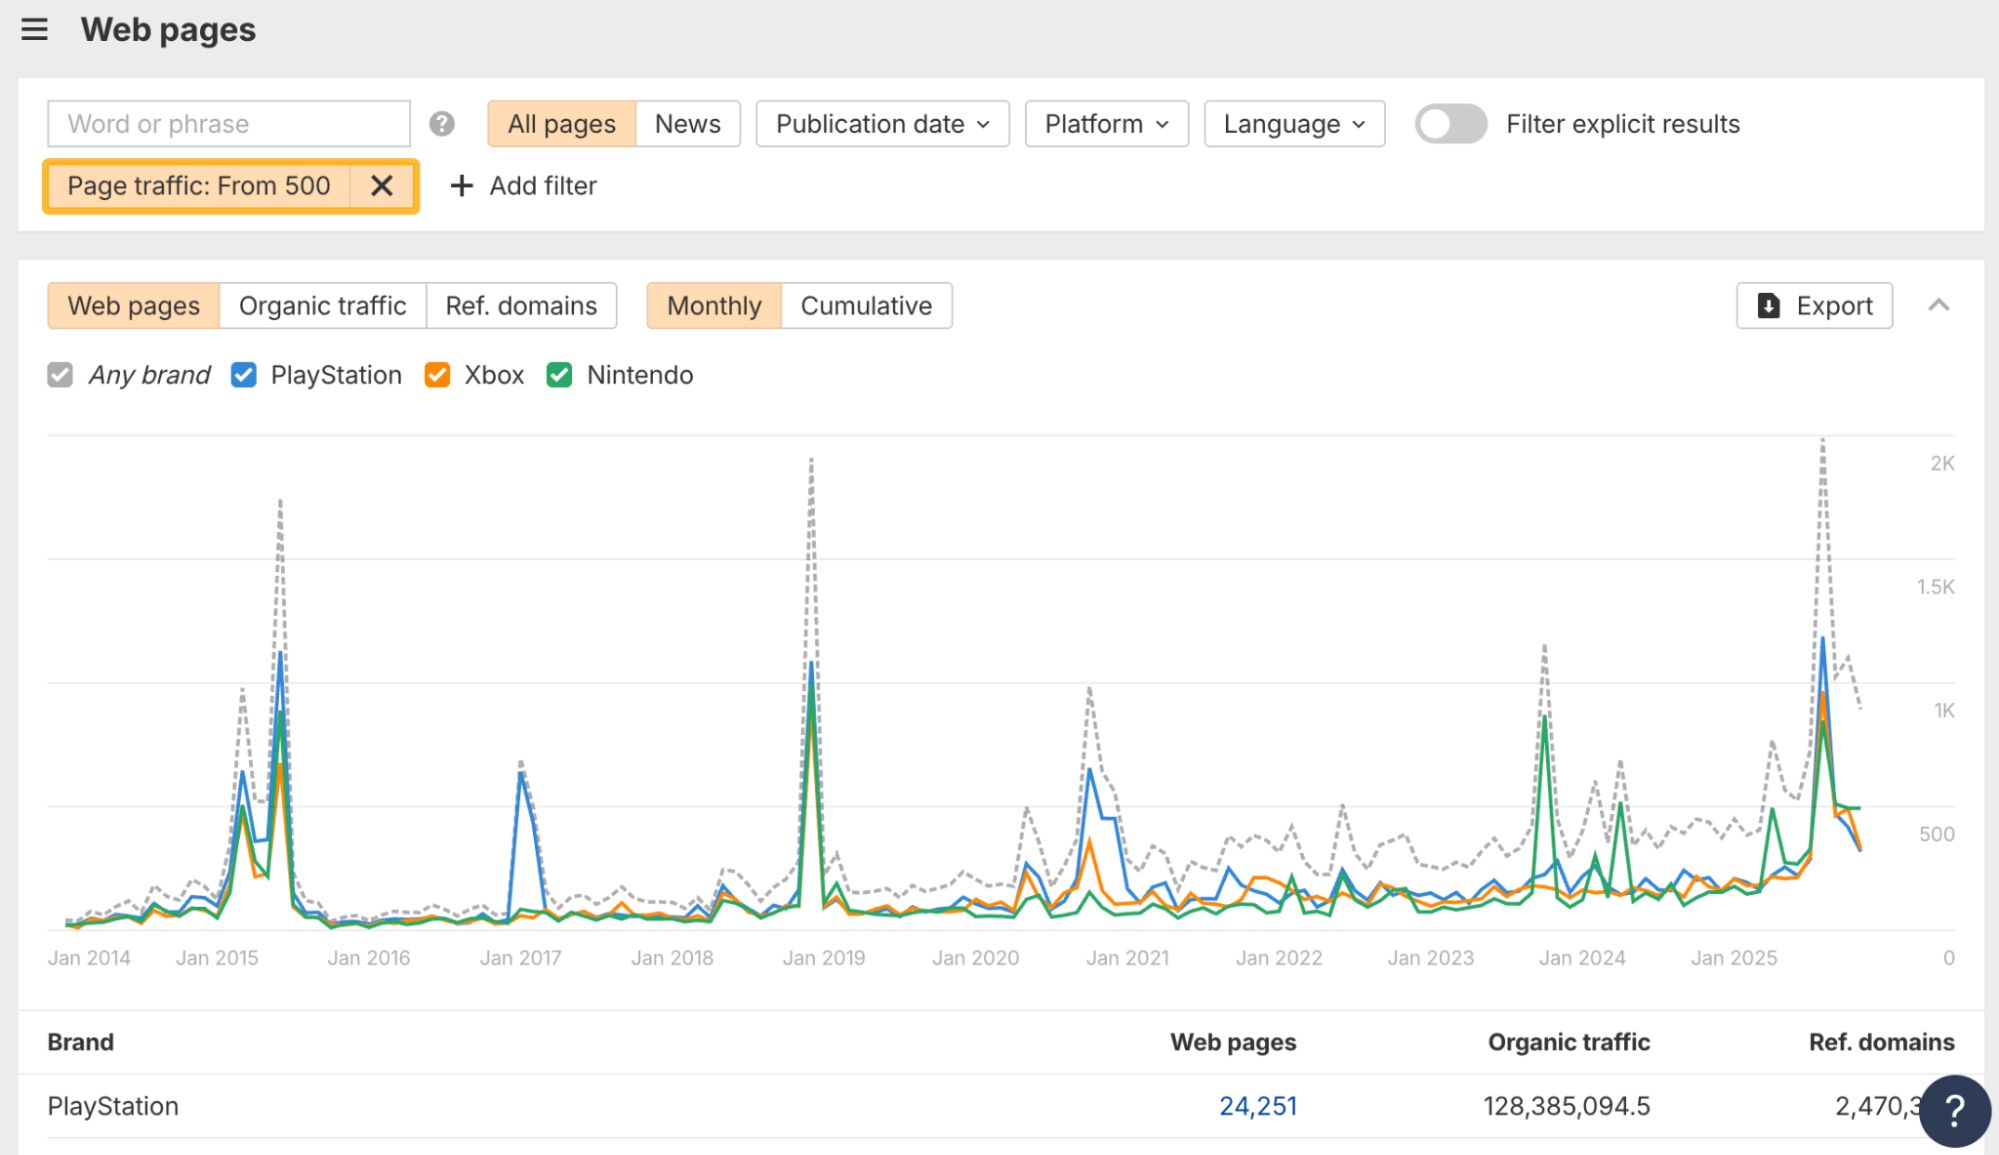Screen dimensions: 1999x1155
Task: Open the hamburger navigation menu
Action: click(x=34, y=30)
